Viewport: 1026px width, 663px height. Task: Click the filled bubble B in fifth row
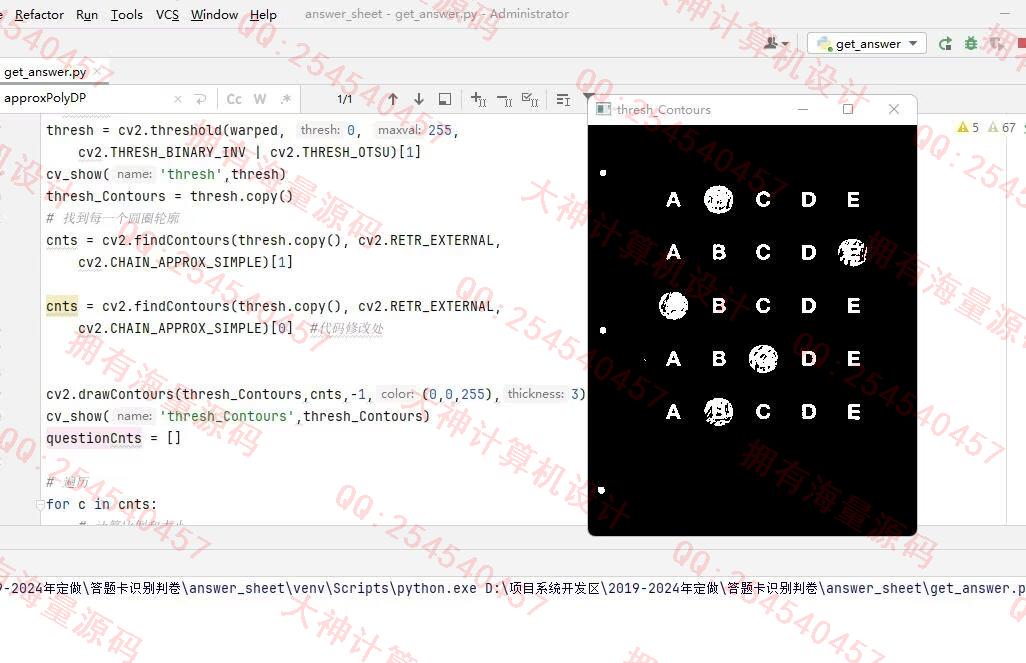click(718, 412)
